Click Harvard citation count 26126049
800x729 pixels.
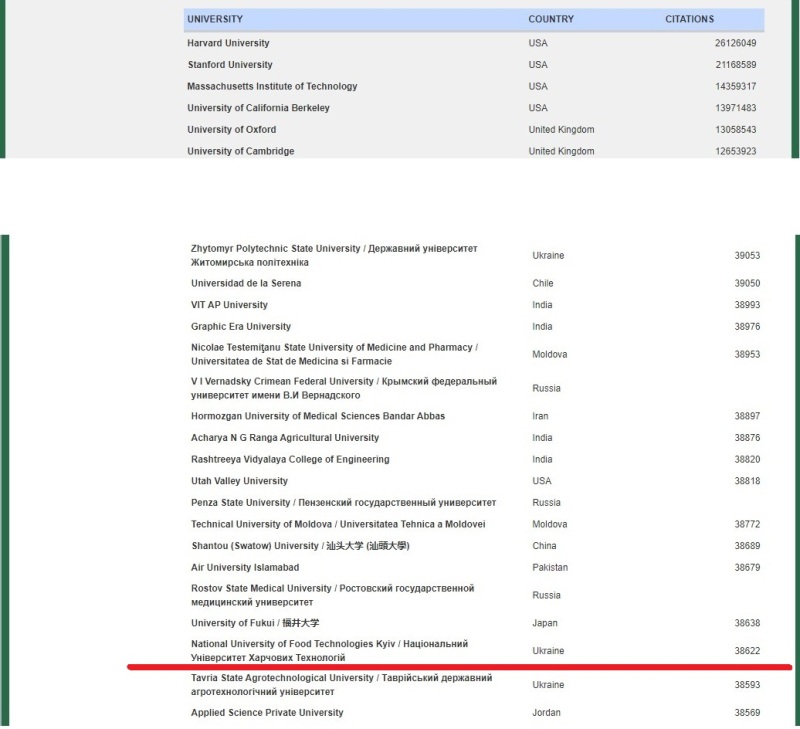(x=735, y=43)
